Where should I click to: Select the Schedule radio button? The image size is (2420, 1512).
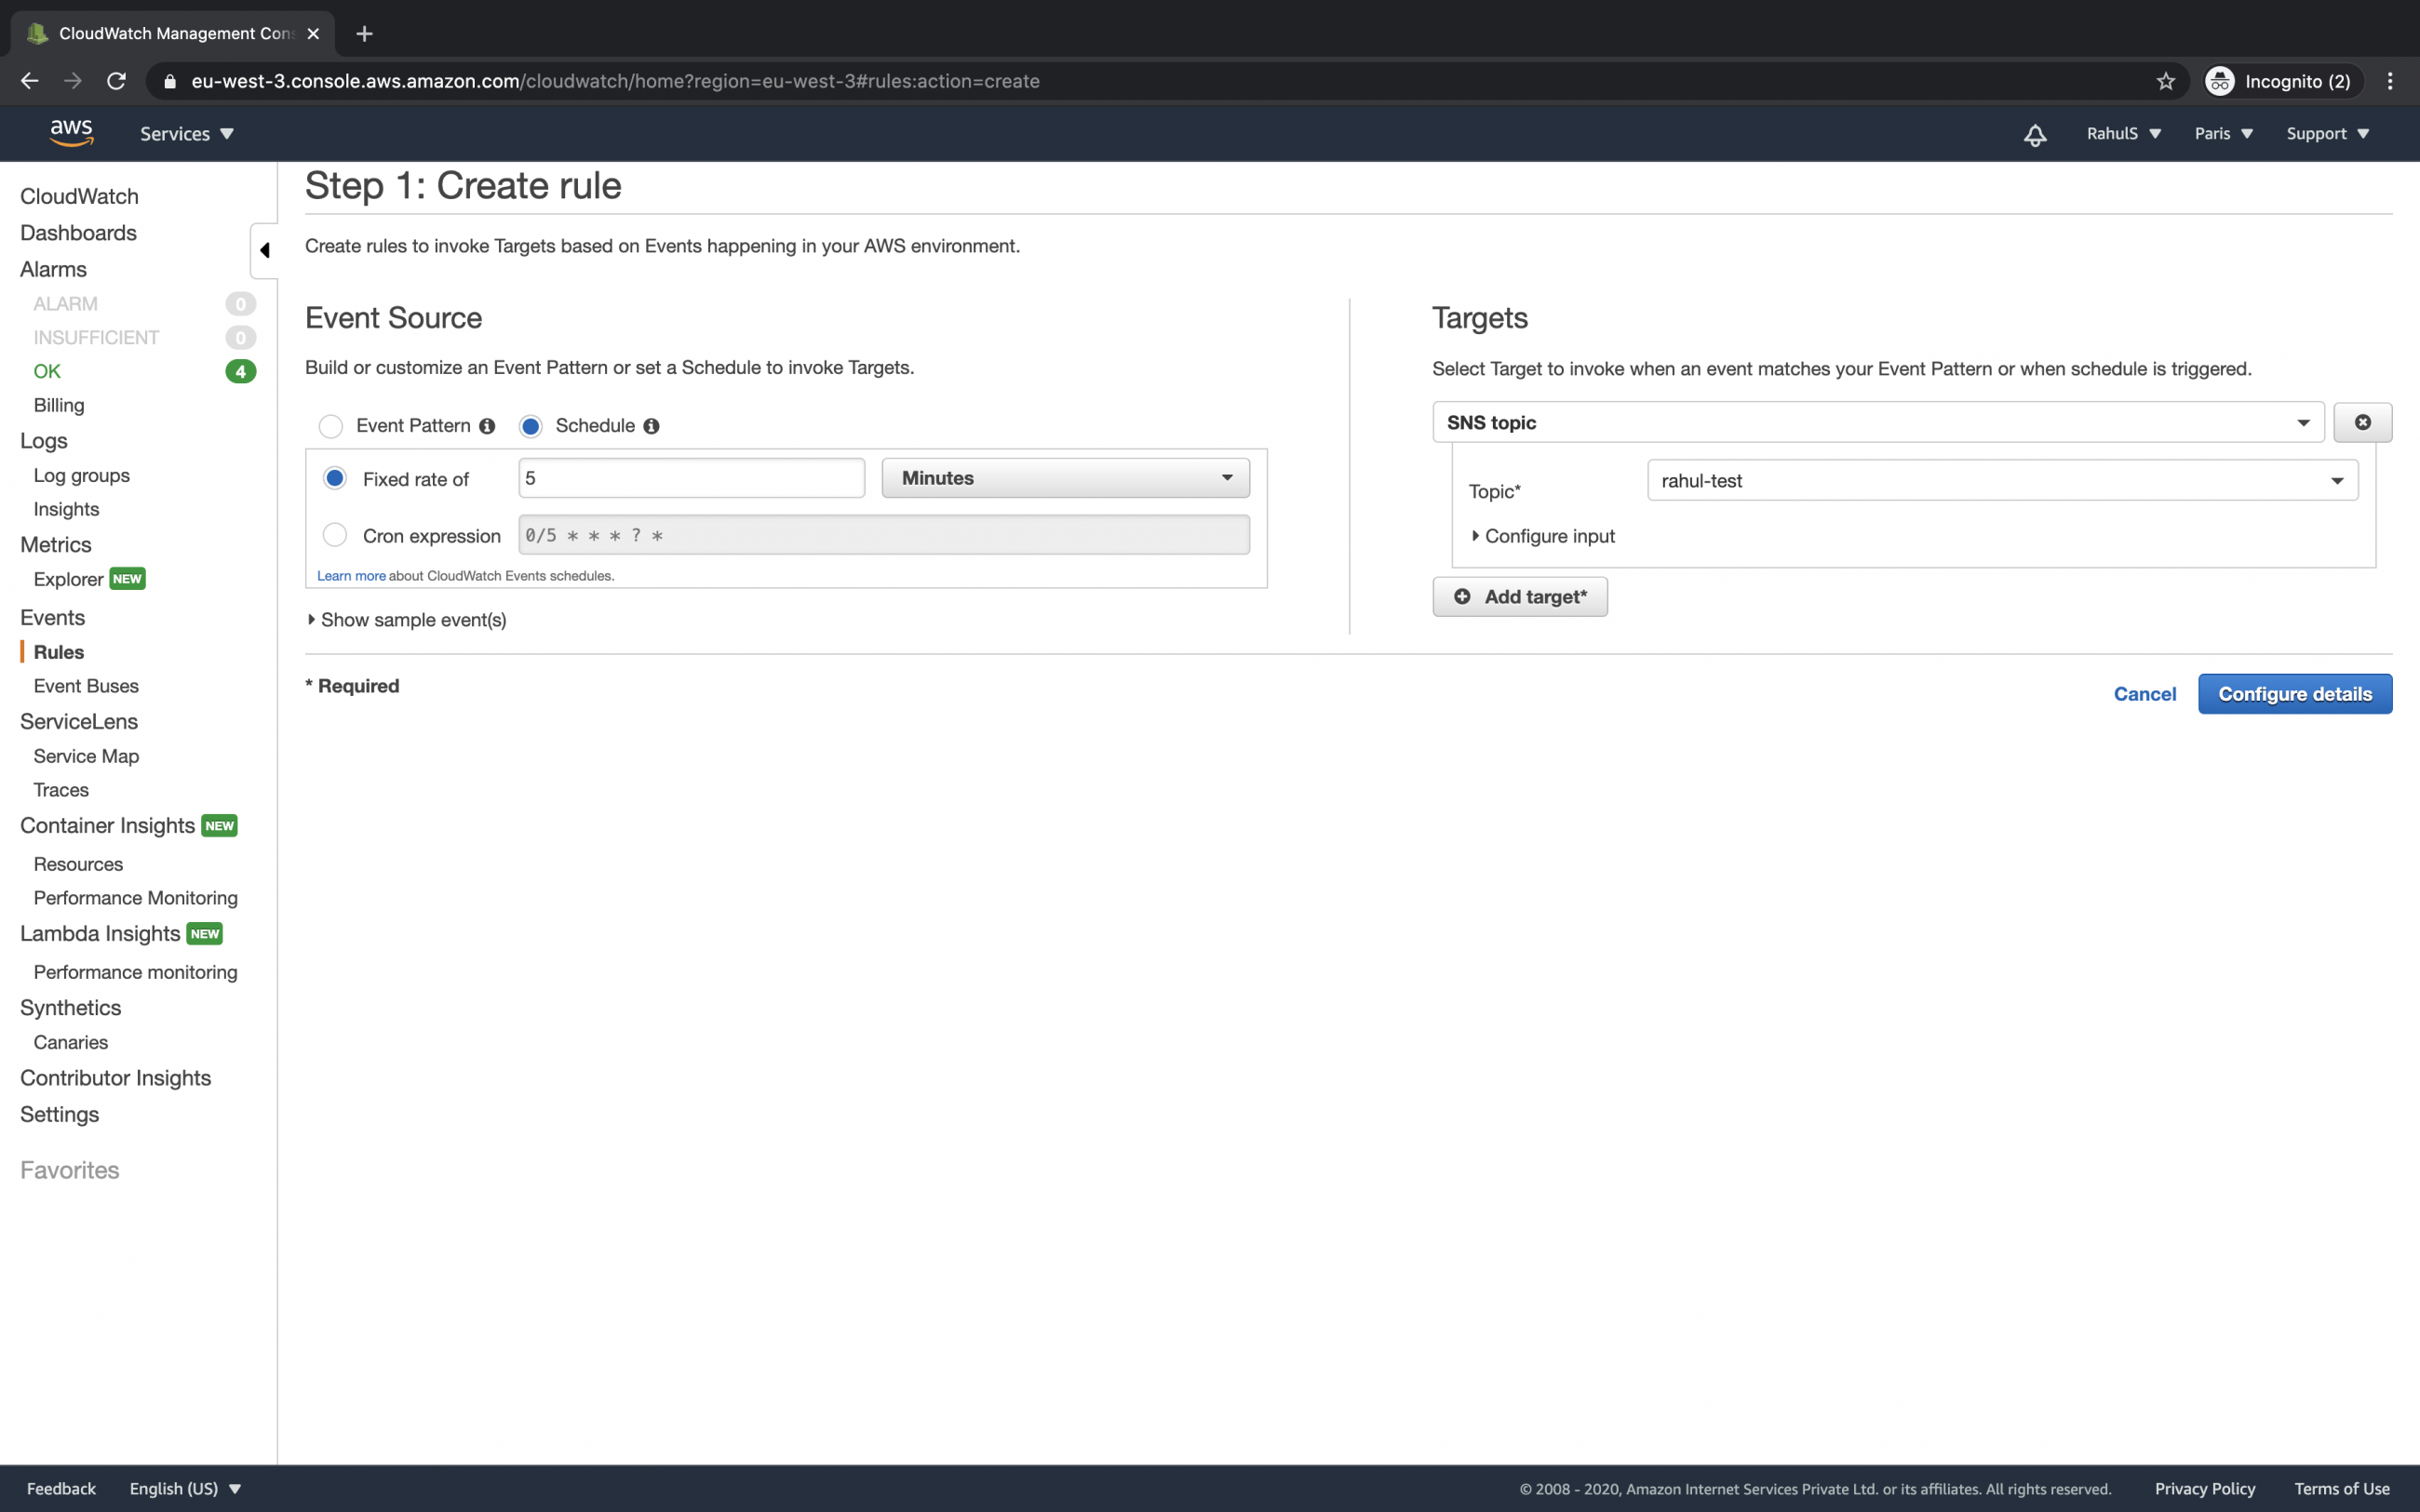(x=530, y=426)
